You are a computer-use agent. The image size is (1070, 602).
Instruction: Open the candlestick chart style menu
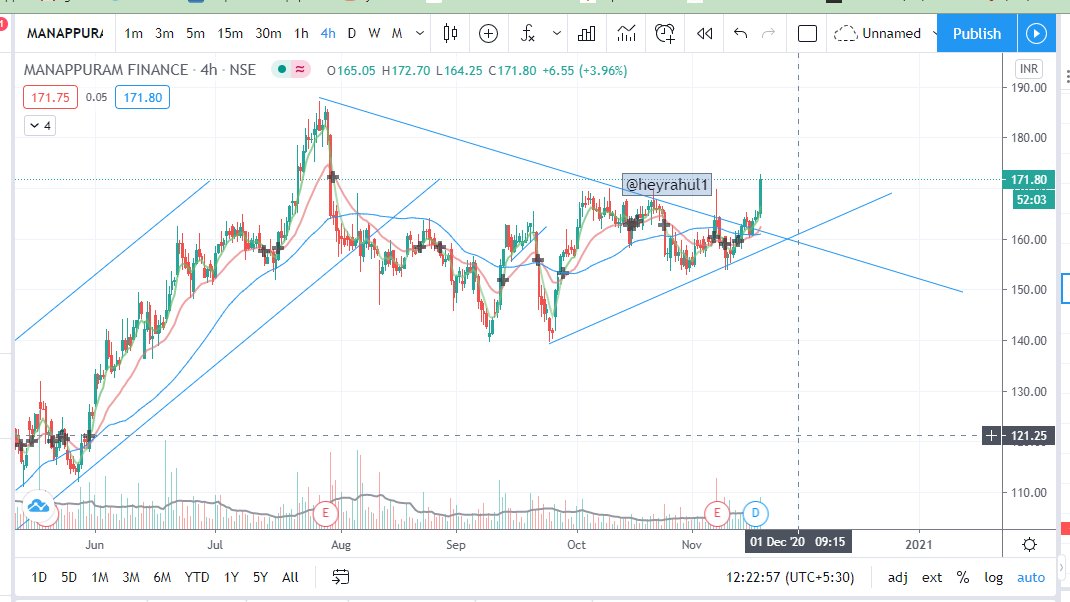coord(450,33)
